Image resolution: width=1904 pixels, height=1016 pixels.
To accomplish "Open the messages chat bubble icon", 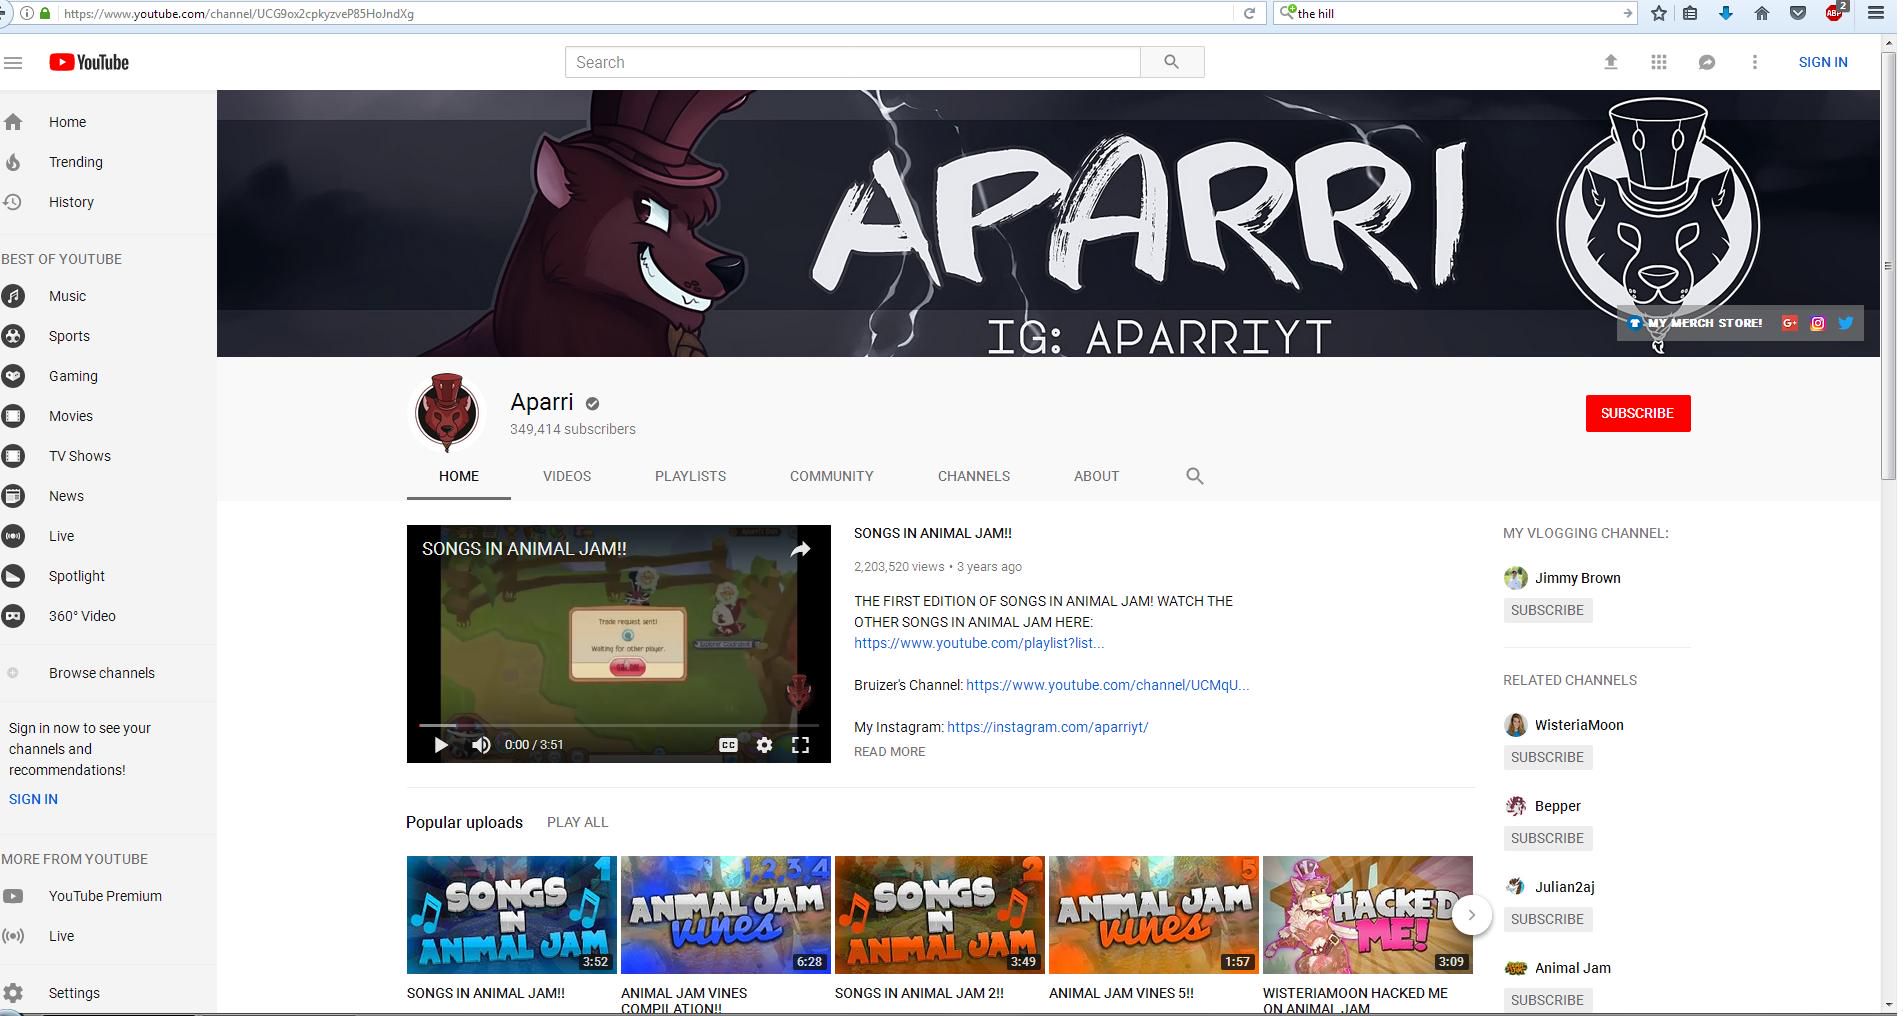I will pyautogui.click(x=1707, y=62).
